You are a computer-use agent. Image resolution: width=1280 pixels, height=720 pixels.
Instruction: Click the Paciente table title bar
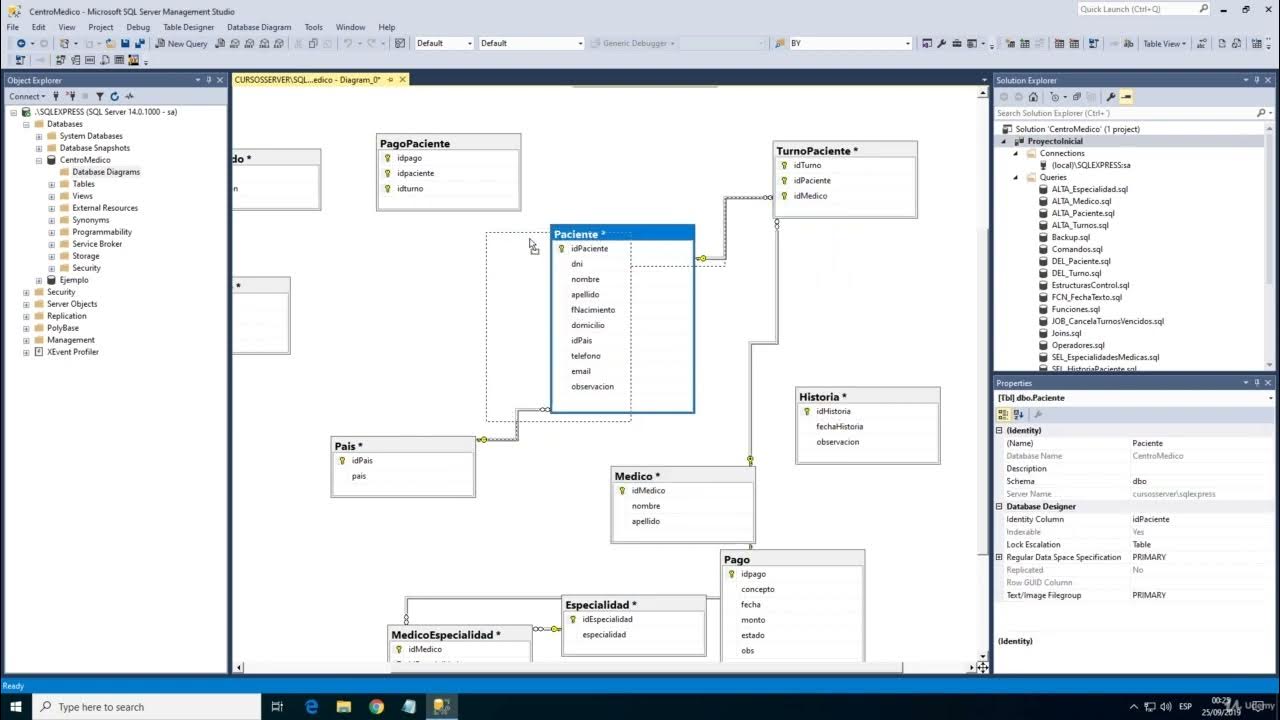click(x=622, y=234)
